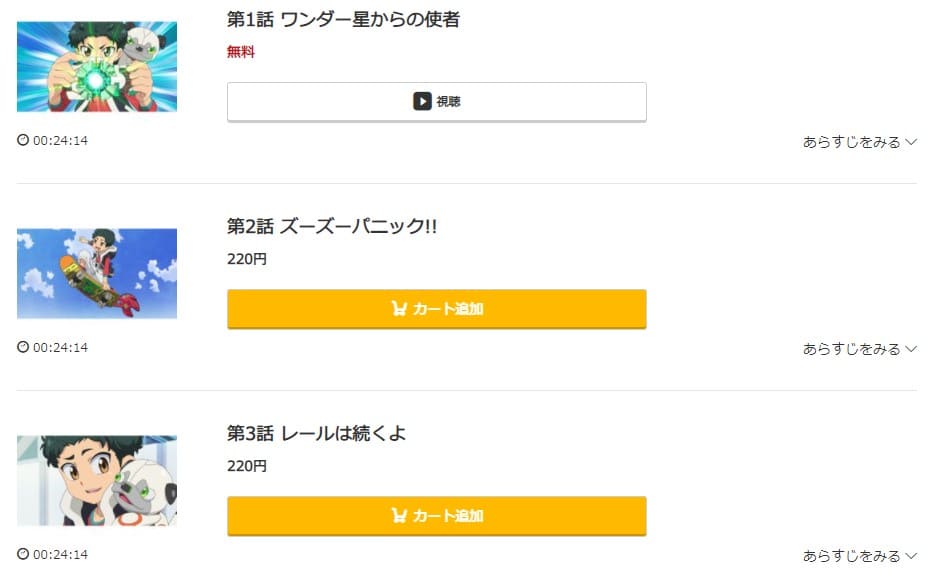Click the title 第2話 ズーズーパニック!!
Viewport: 938px width, 576px height.
332,227
